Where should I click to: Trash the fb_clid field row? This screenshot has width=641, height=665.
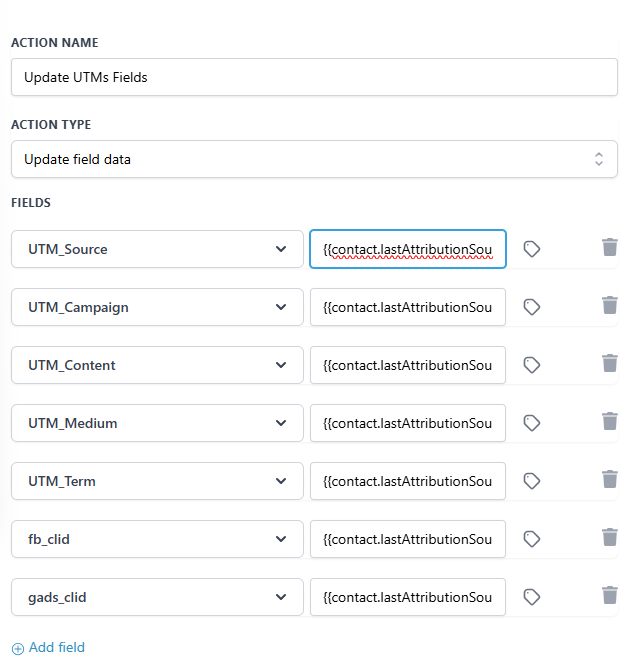(609, 537)
